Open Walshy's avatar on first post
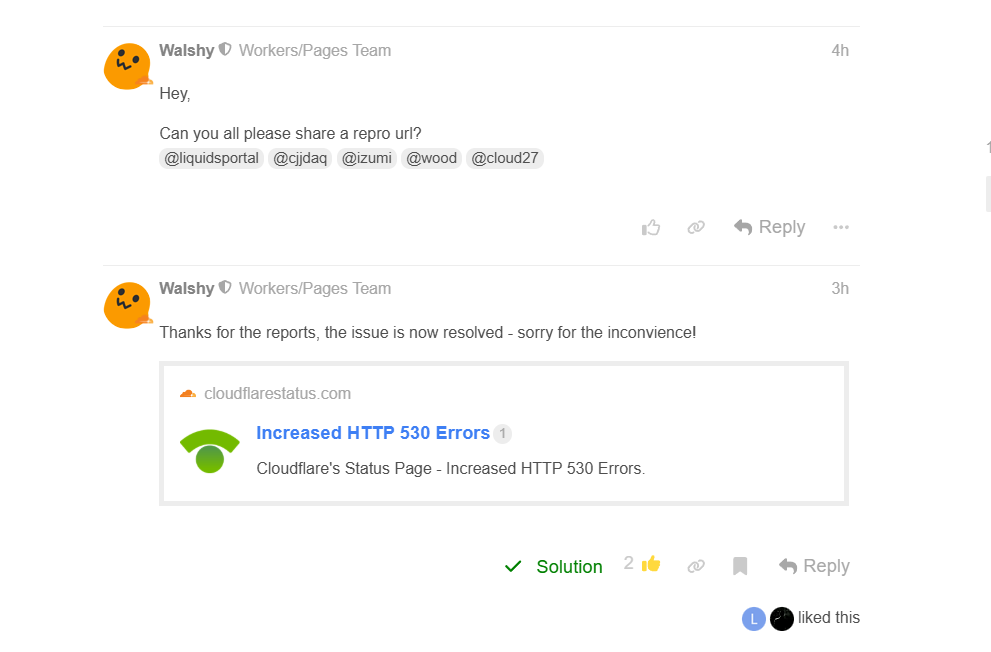The height and width of the screenshot is (652, 991). 127,67
